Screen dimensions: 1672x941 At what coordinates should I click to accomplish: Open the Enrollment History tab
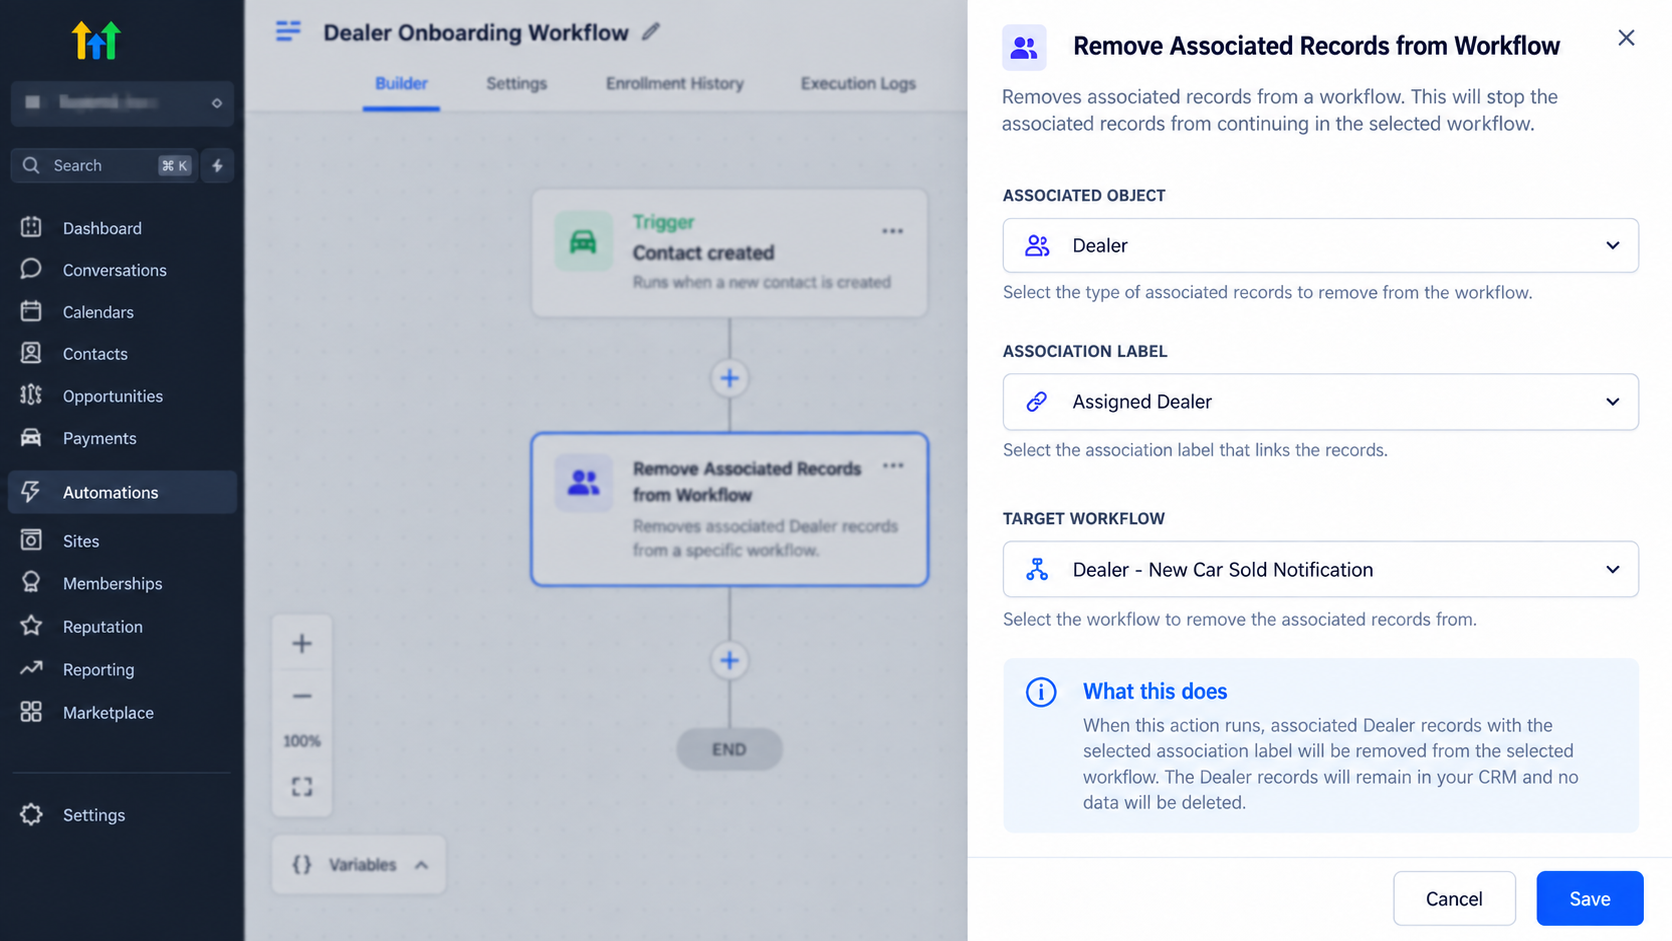[x=675, y=84]
